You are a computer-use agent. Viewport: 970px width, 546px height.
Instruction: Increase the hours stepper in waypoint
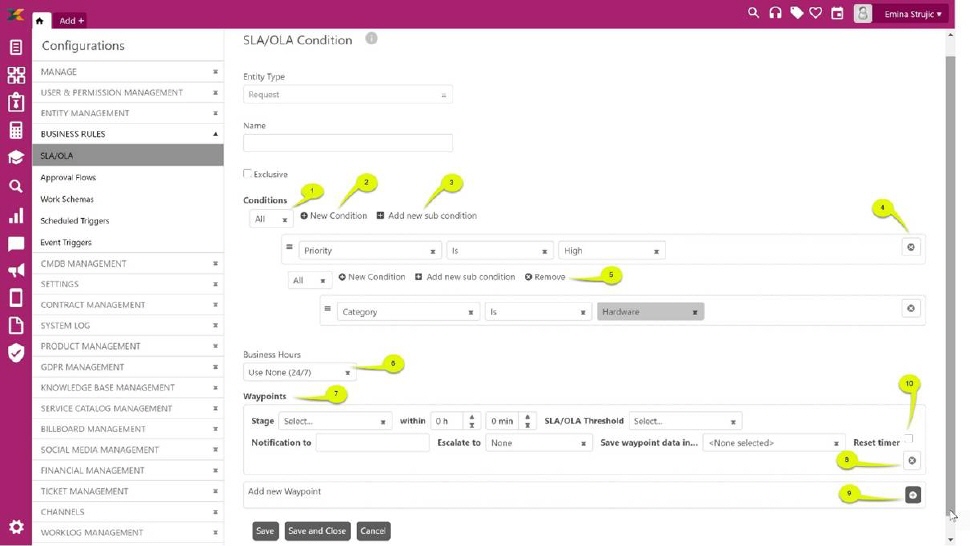(472, 417)
